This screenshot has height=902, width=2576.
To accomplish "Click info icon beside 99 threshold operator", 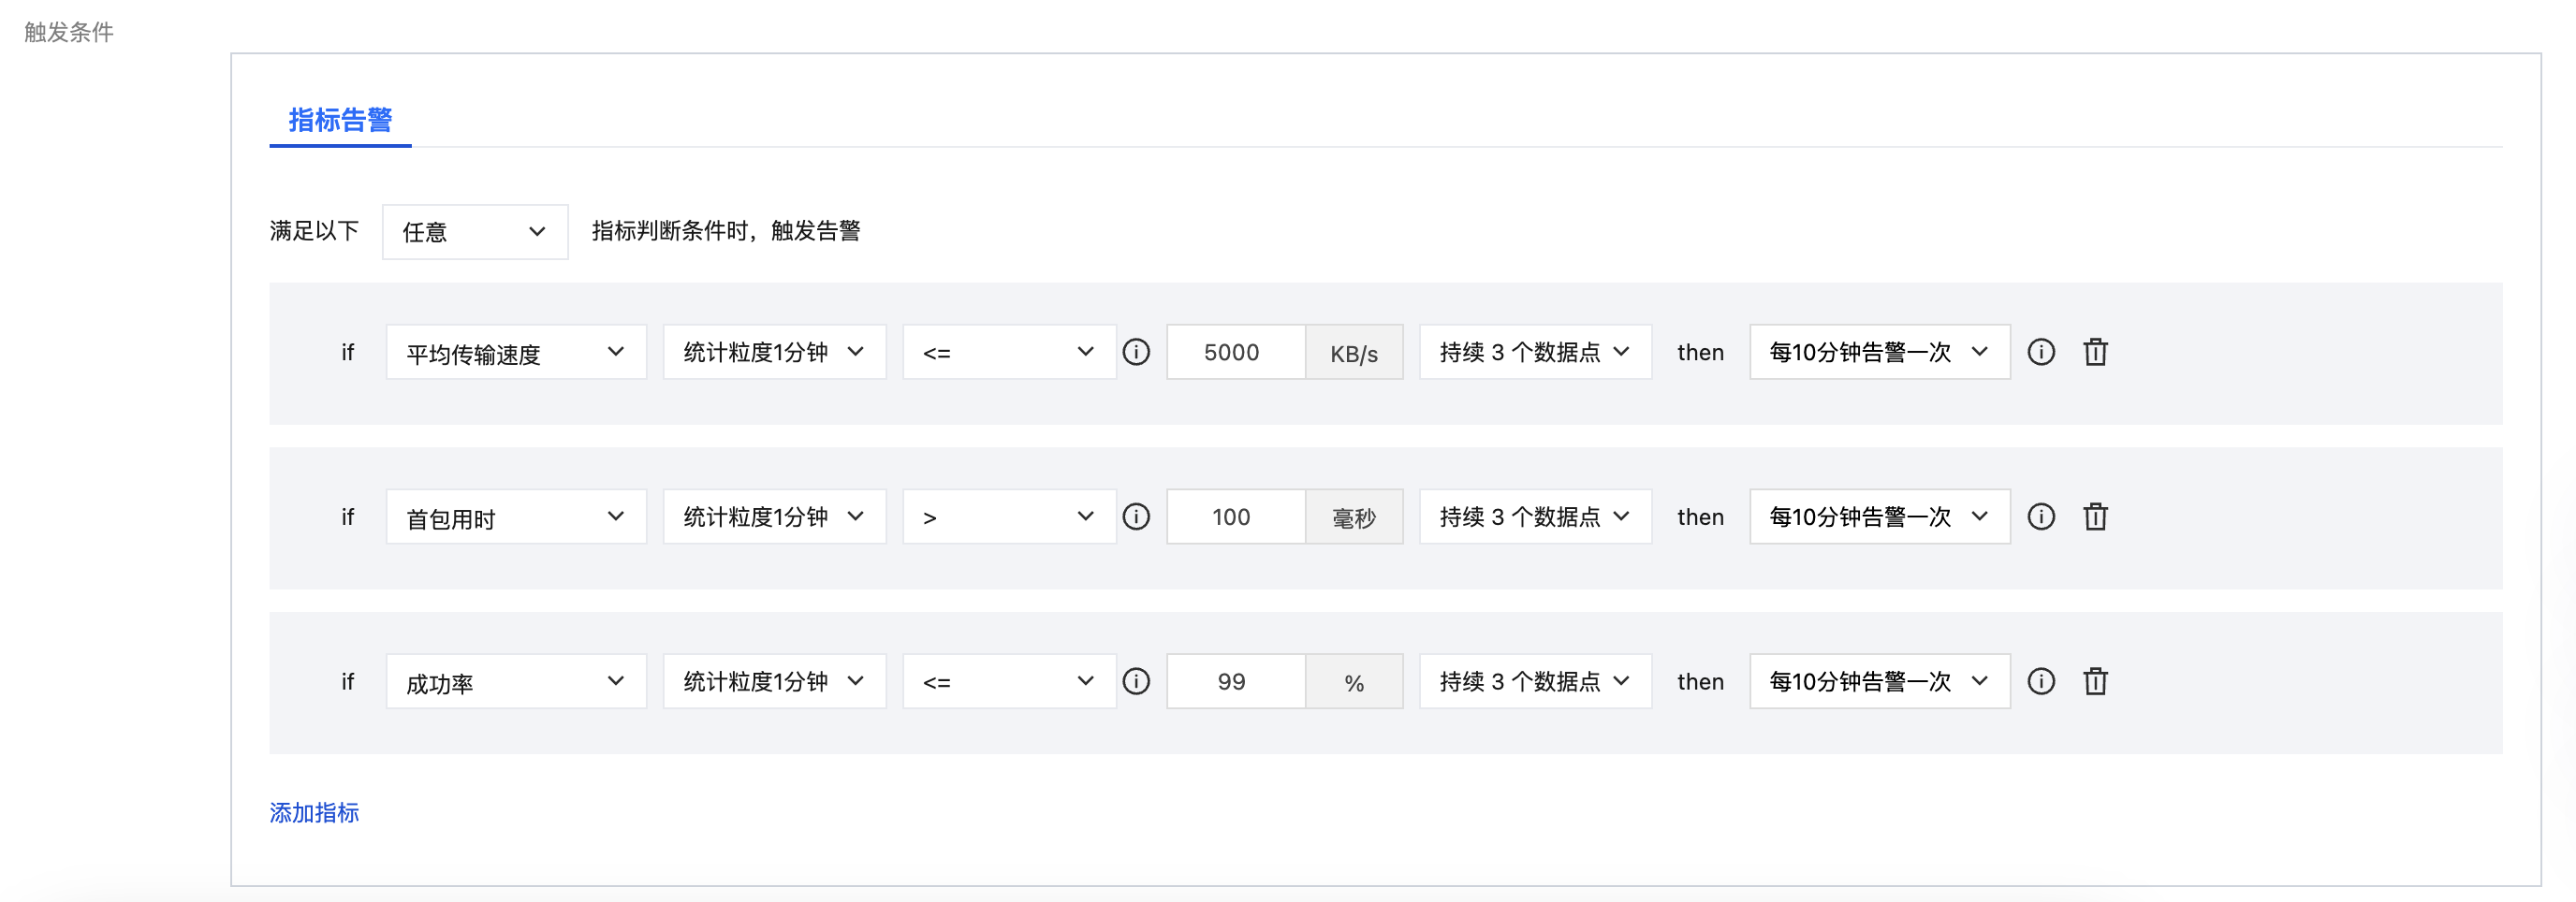I will [1136, 682].
